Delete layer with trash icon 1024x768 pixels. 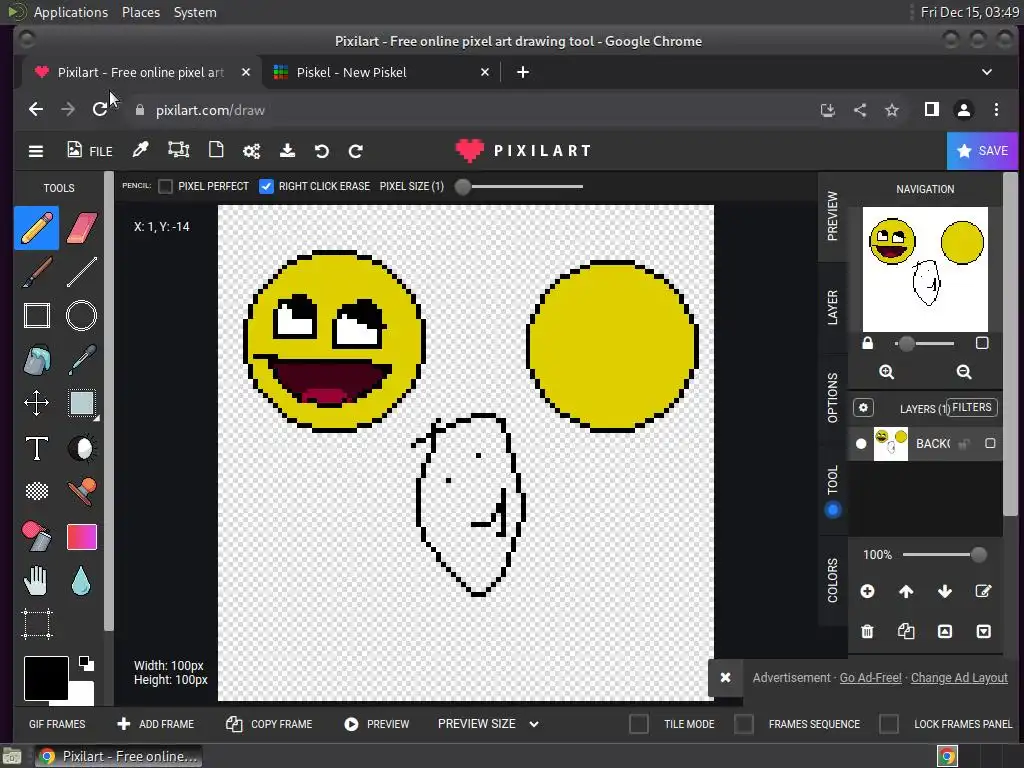pyautogui.click(x=867, y=632)
